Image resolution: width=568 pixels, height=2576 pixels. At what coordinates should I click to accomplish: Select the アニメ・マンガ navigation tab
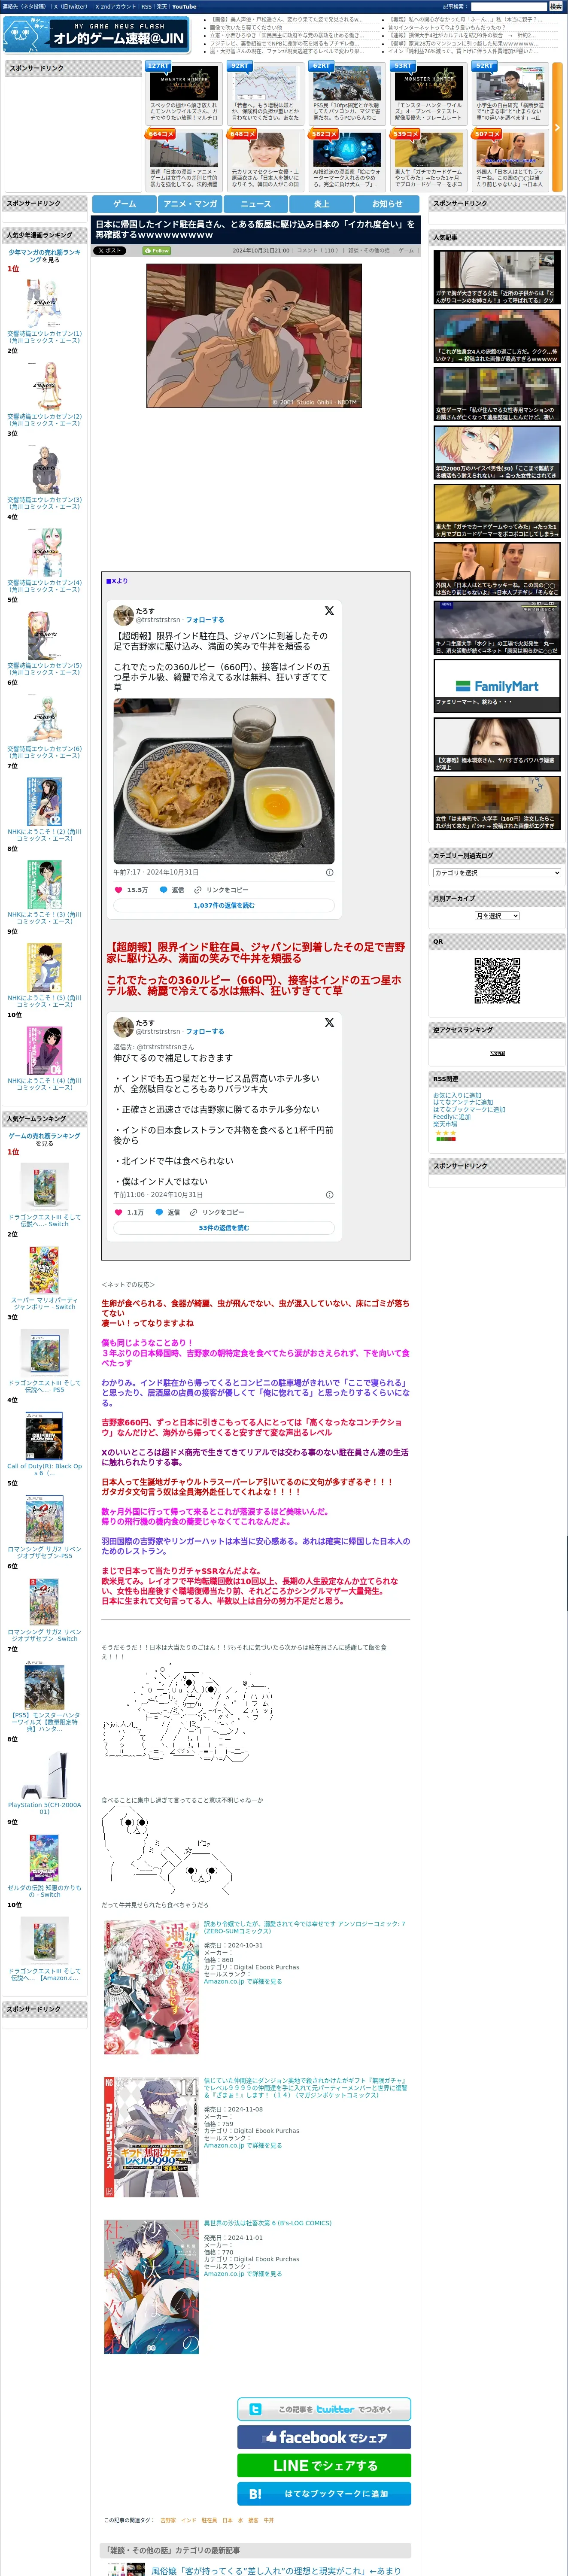[x=190, y=204]
